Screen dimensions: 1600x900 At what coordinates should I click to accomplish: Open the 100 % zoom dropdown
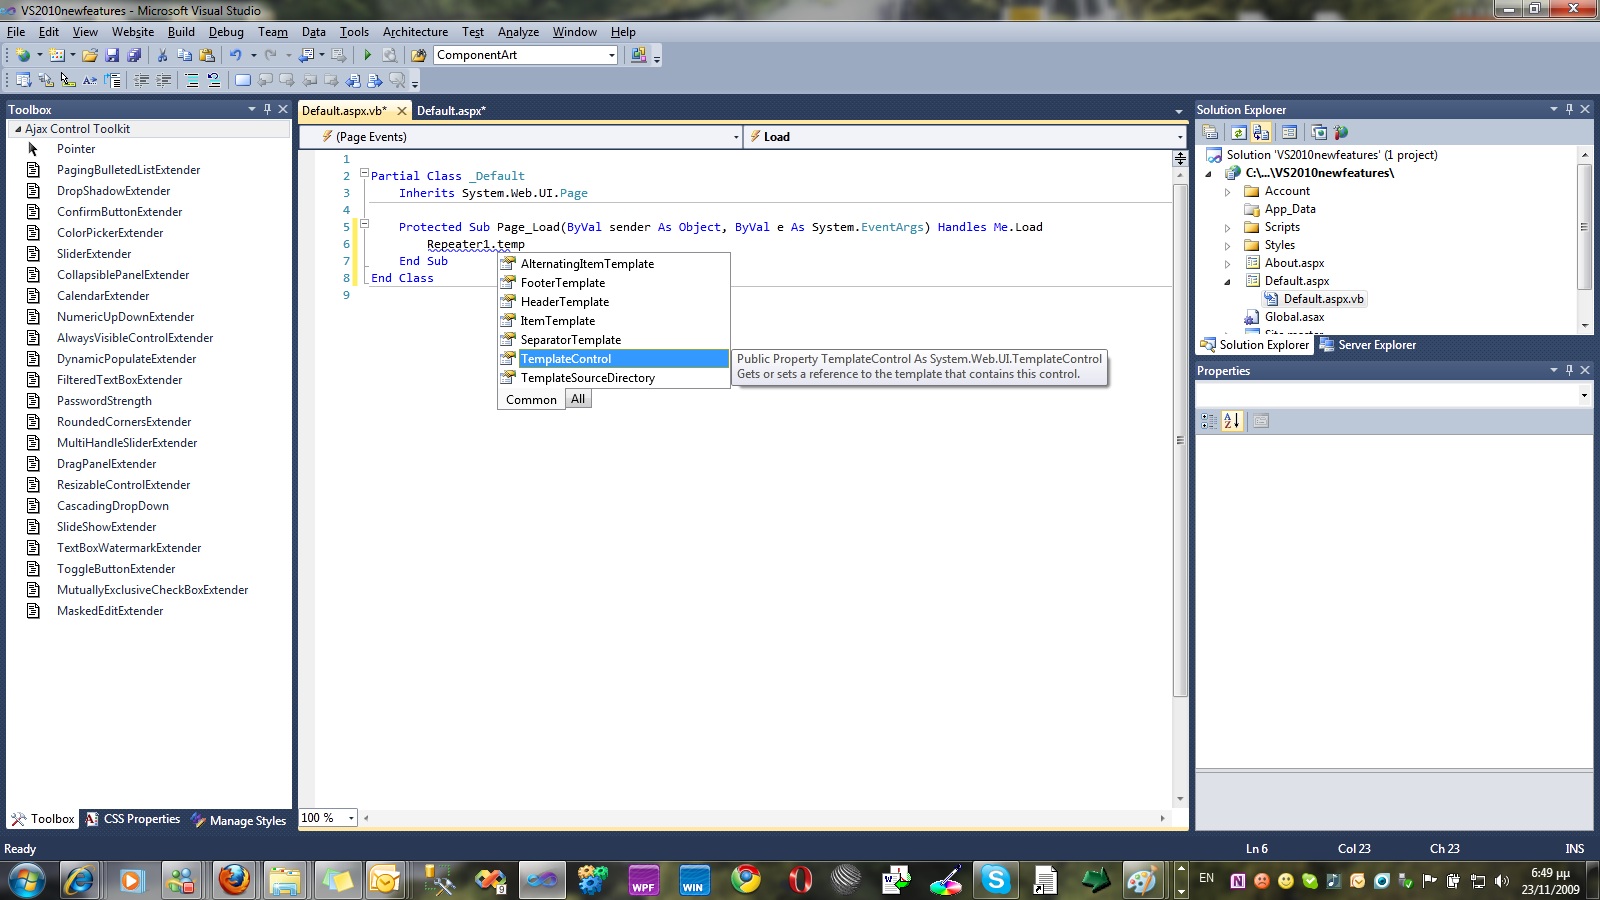(x=351, y=818)
